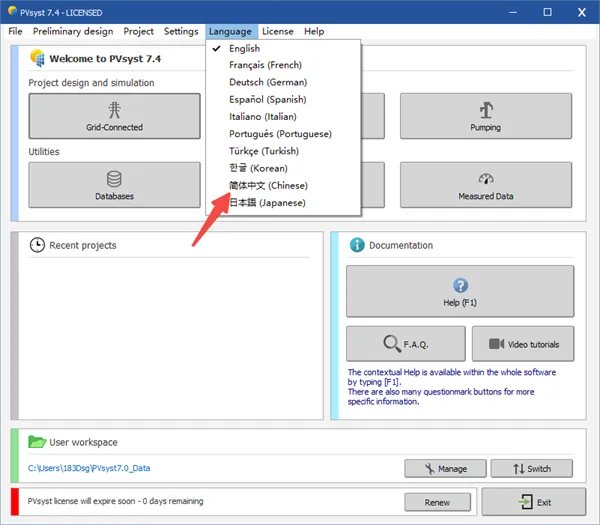The height and width of the screenshot is (525, 600).
Task: Select Español (Spanish) language
Action: tap(283, 99)
